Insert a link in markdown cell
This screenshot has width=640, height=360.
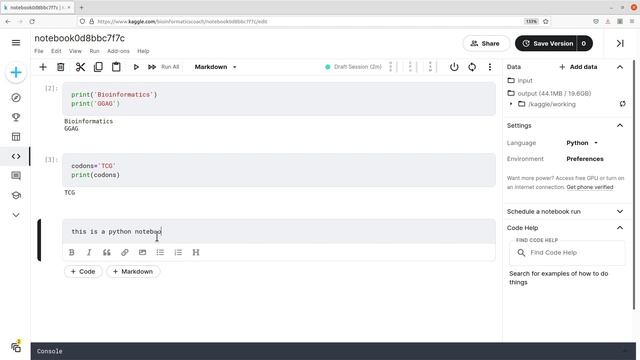click(124, 252)
